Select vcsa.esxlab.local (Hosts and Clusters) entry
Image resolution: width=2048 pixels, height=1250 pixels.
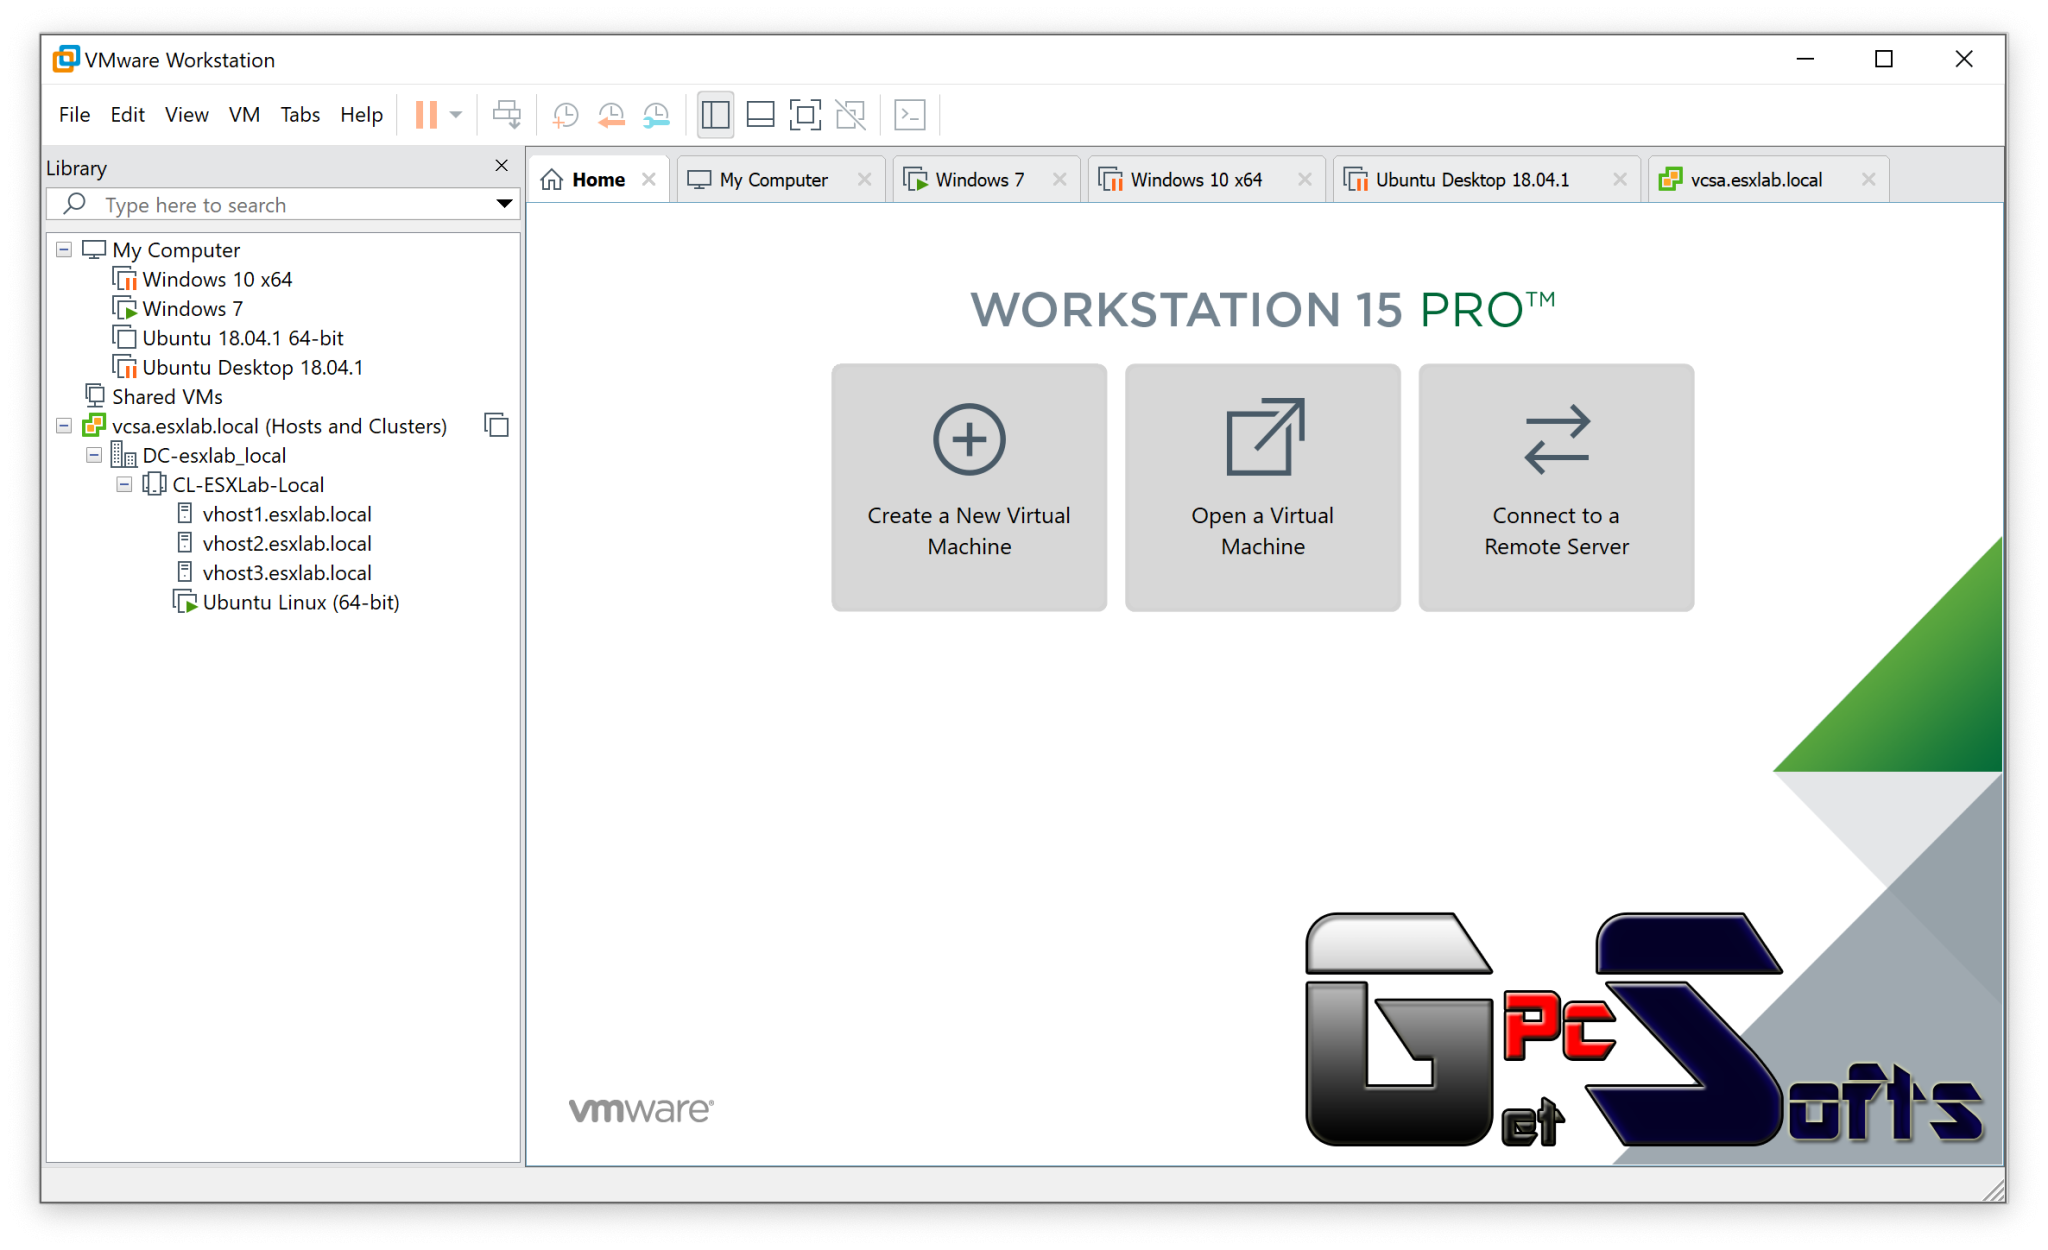tap(279, 426)
